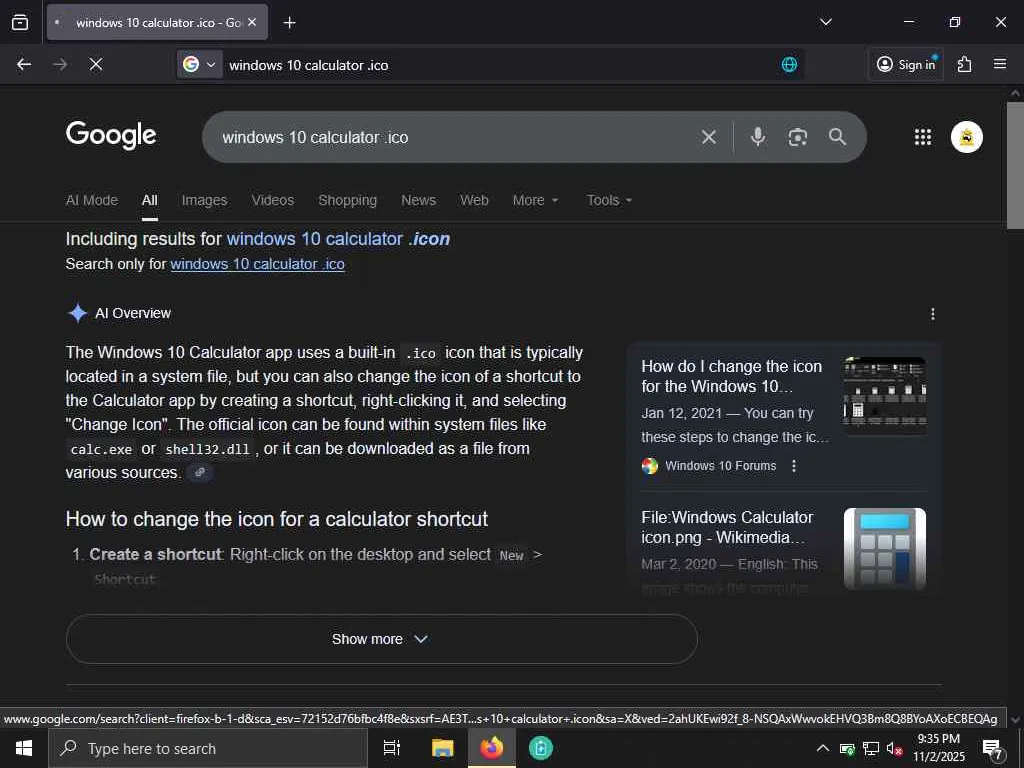
Task: Go back to the previous page
Action: pos(24,64)
